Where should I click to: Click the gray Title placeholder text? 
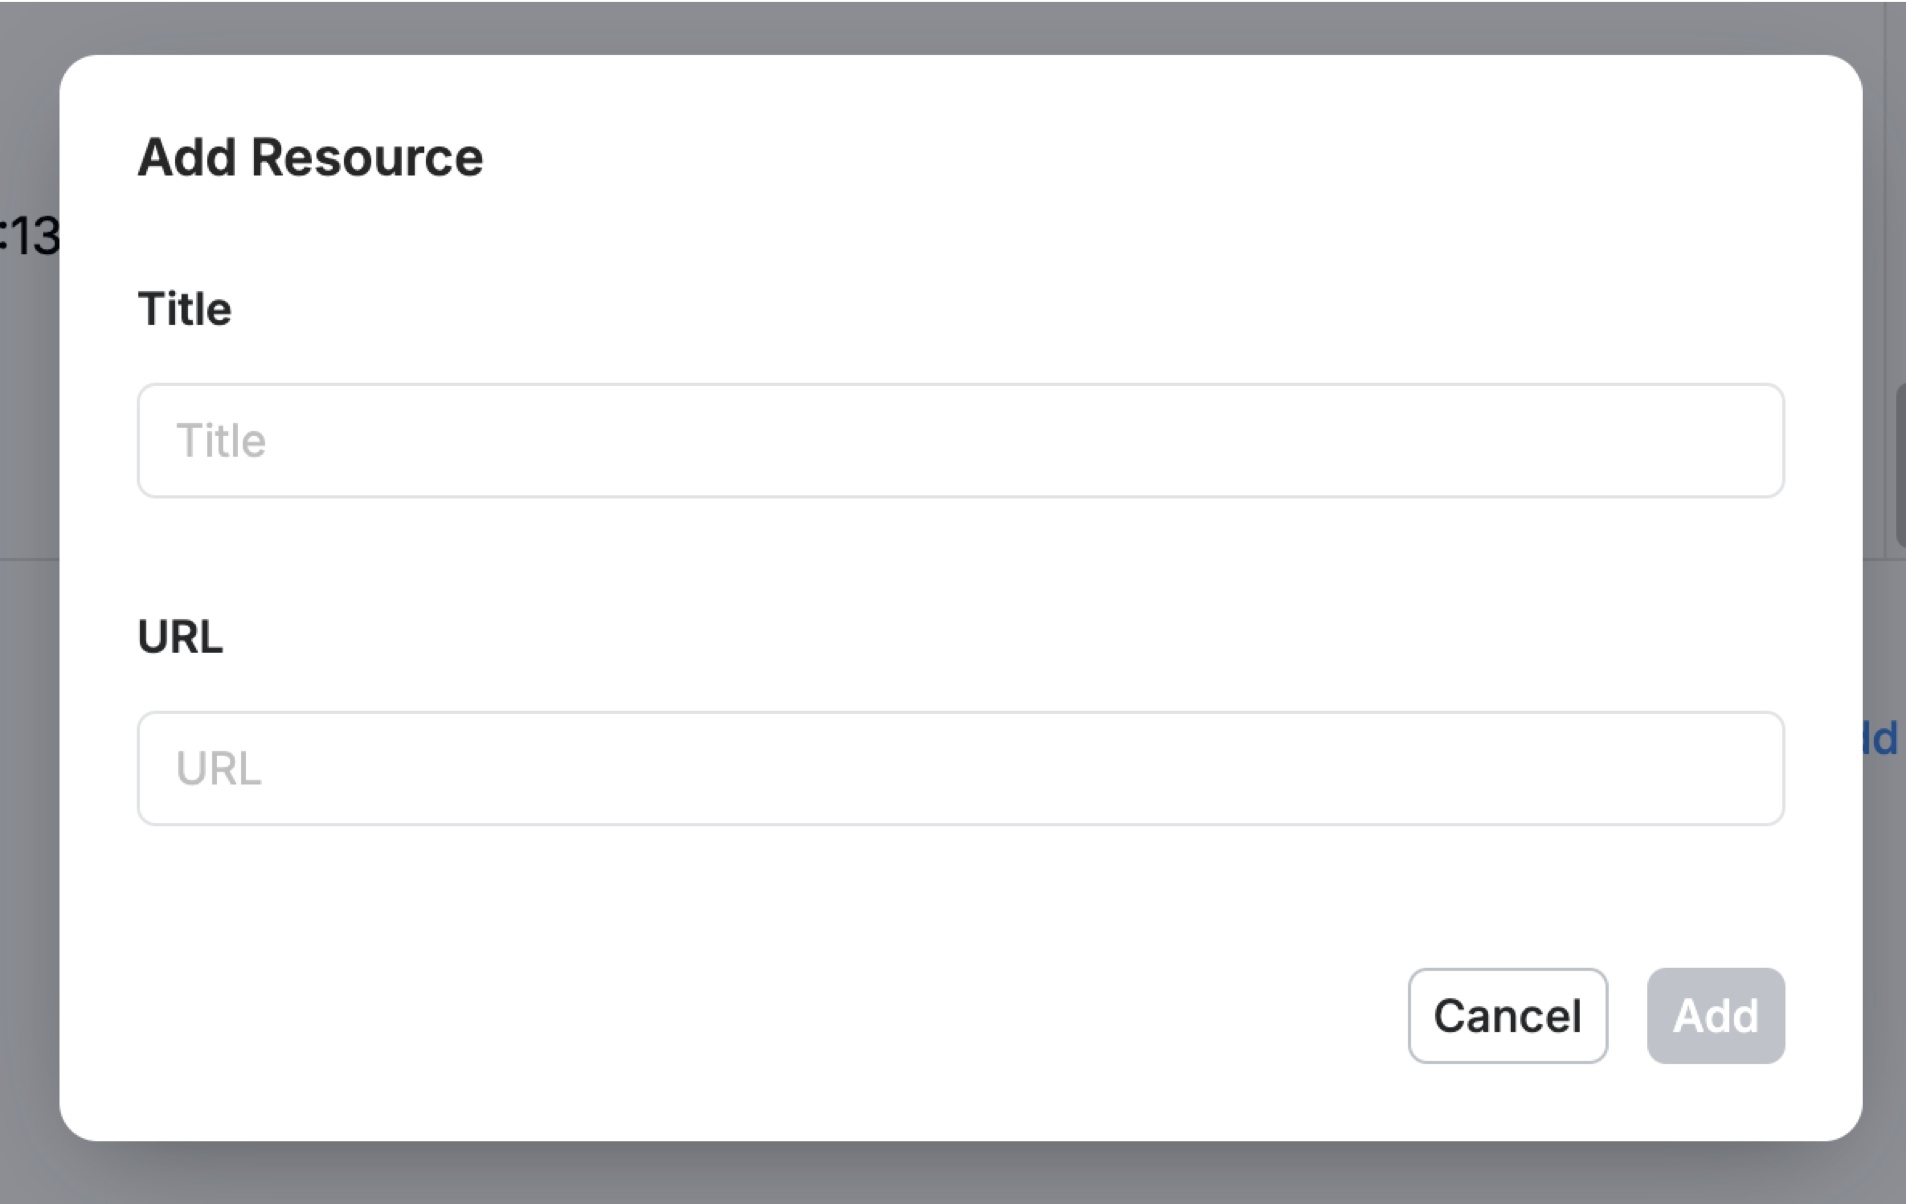coord(221,441)
